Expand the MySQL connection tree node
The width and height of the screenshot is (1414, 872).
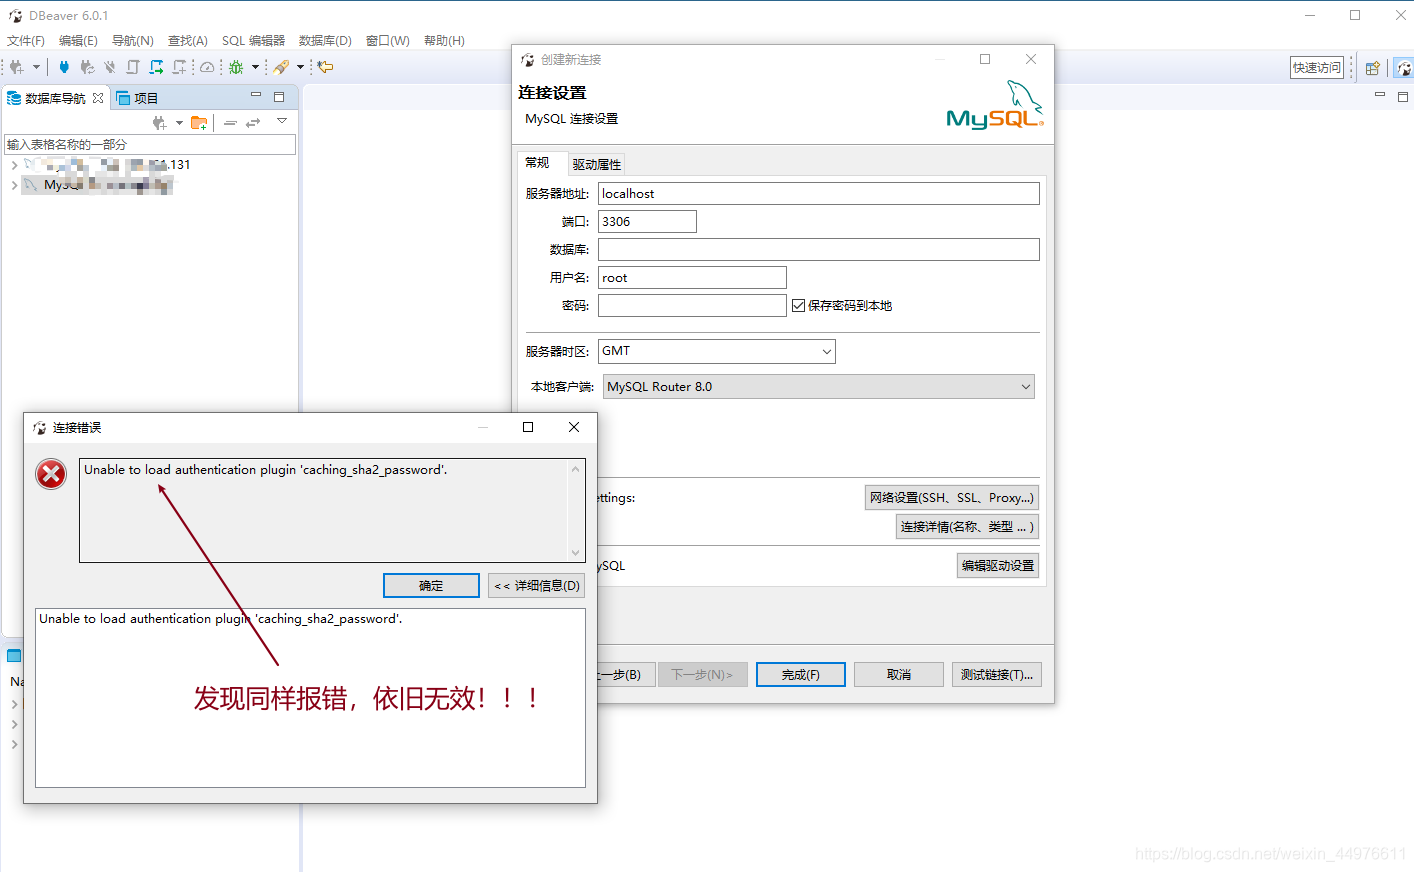click(14, 185)
